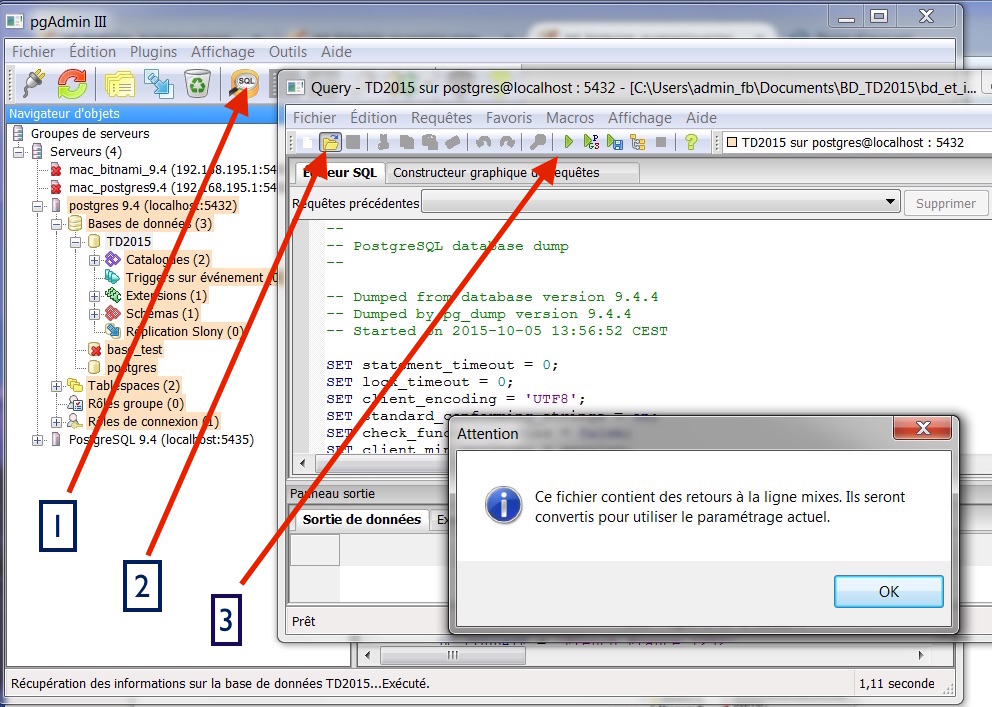Image resolution: width=992 pixels, height=707 pixels.
Task: Click the Supprimer button
Action: coord(945,203)
